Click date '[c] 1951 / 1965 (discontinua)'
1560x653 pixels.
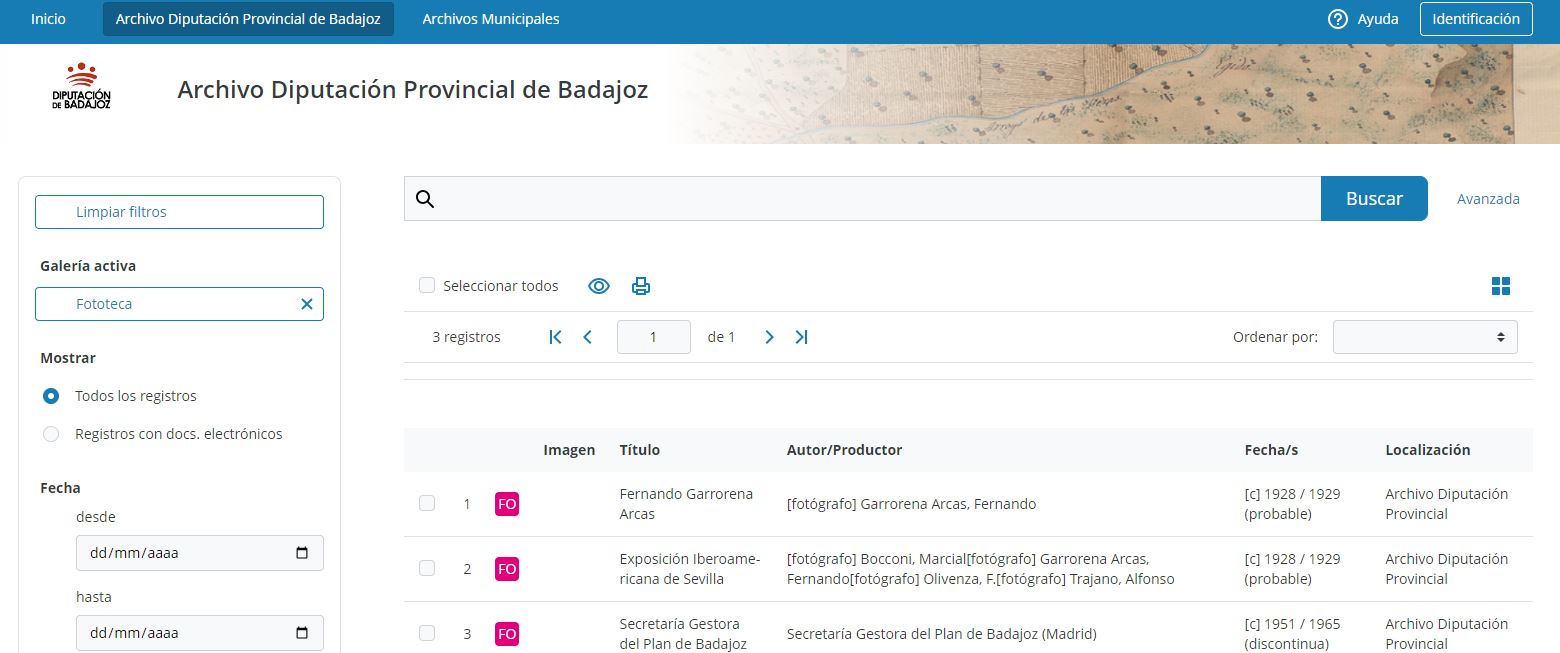[x=1292, y=634]
